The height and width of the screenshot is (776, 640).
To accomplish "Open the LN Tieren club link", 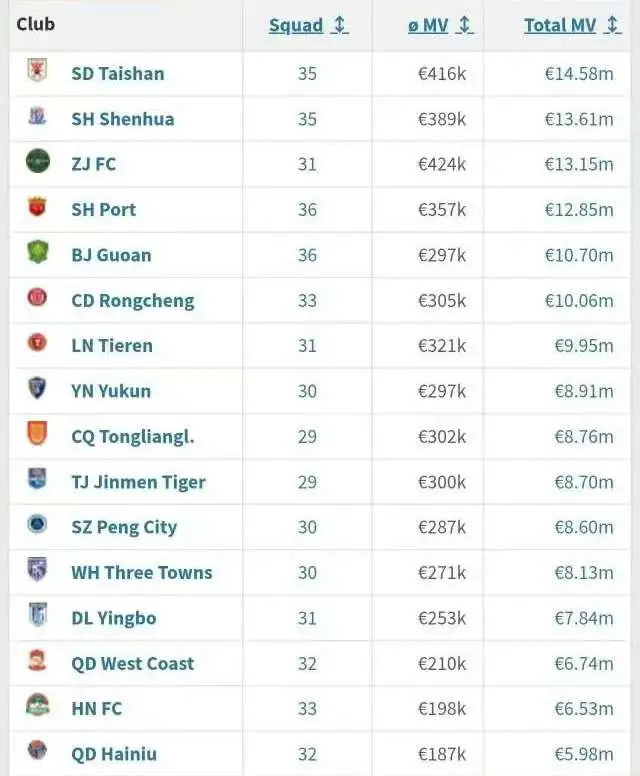I will point(112,346).
